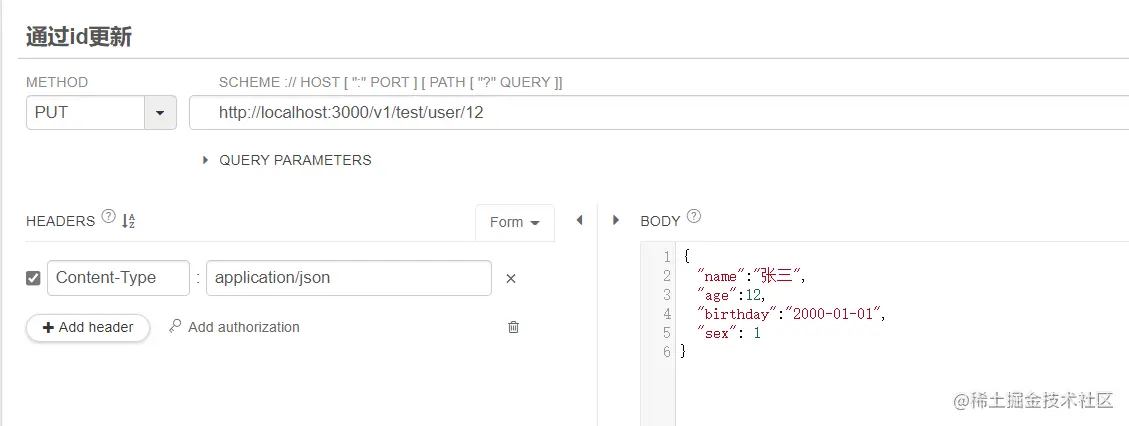Click the application/json header value field

[348, 278]
